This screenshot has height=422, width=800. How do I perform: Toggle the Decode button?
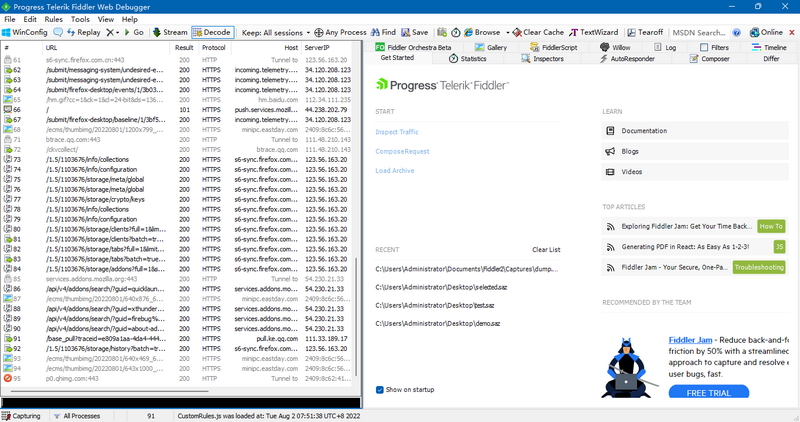click(213, 32)
